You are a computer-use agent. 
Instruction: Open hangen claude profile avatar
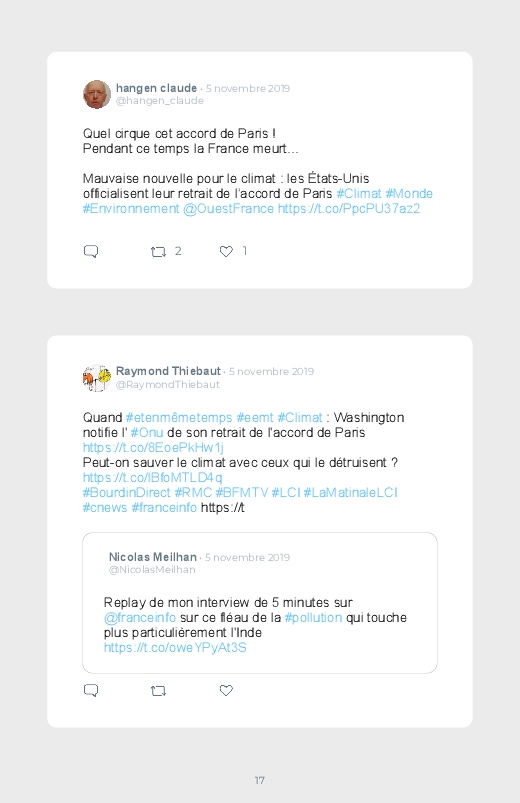[97, 94]
